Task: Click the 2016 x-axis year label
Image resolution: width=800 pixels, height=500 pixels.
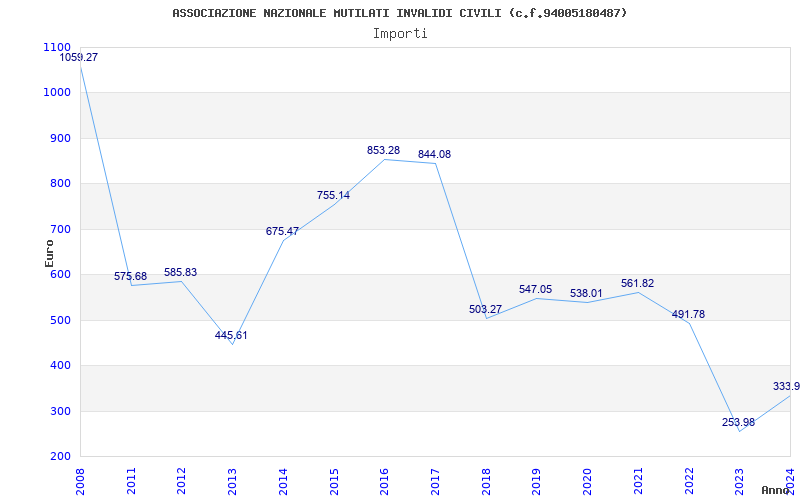Action: 385,481
